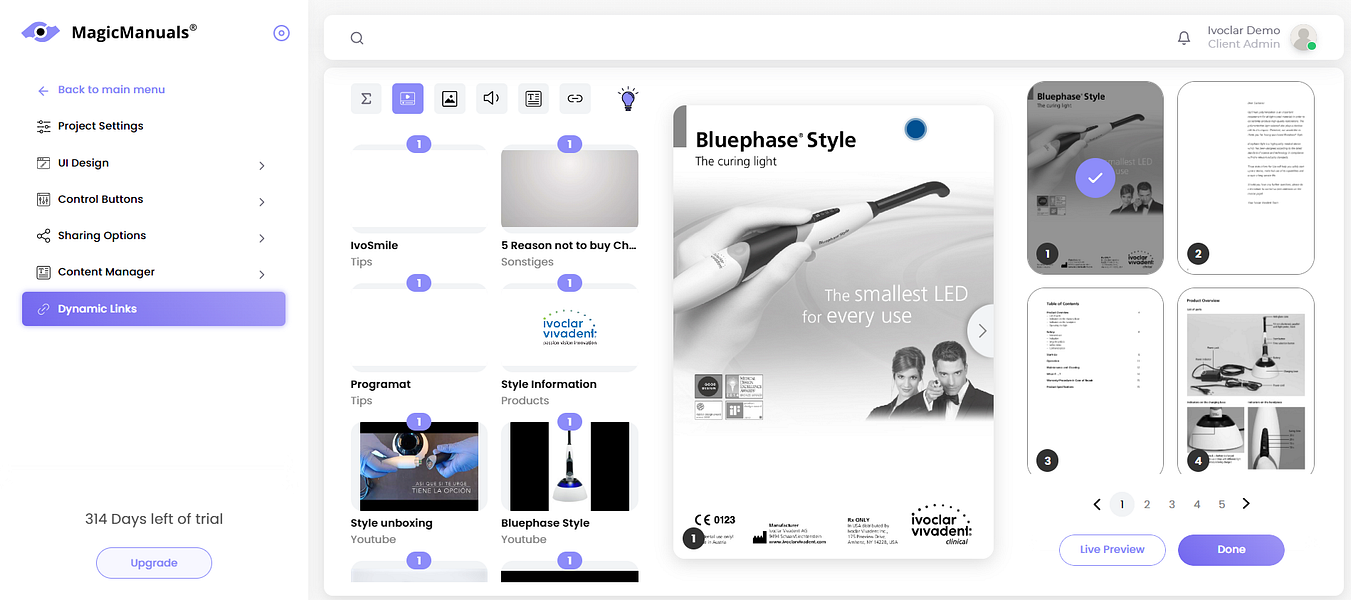Click the 314 Days left of trial text
1351x600 pixels.
click(x=154, y=519)
